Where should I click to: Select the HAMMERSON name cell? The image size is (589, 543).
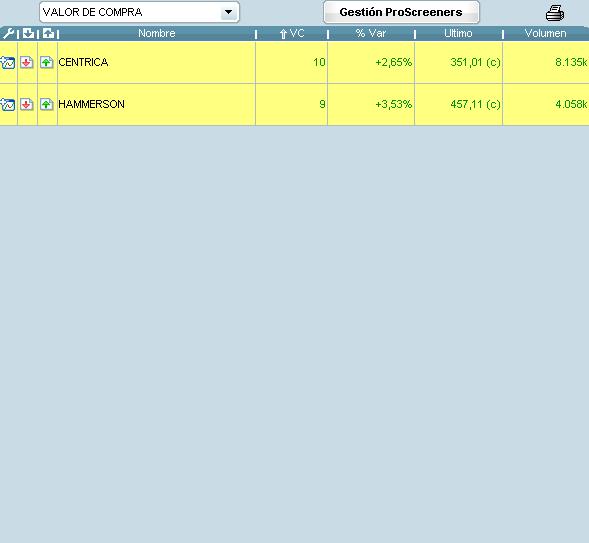pos(156,104)
